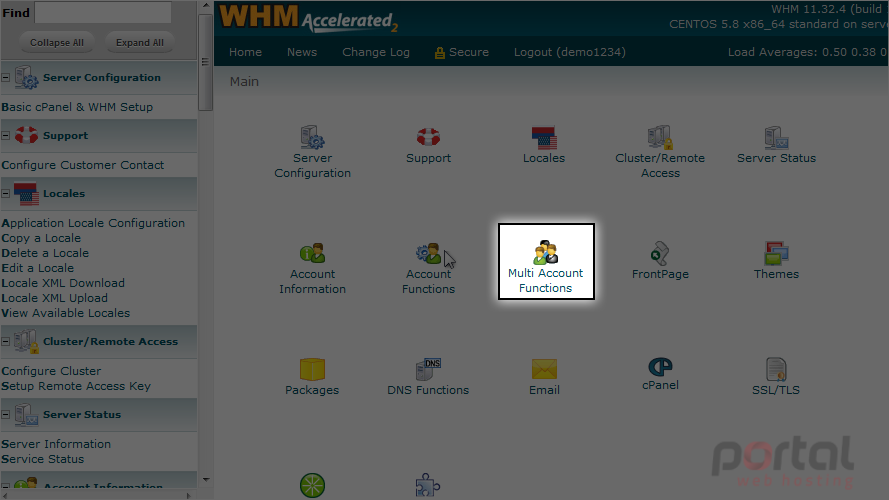
Task: Click into the Find search field
Action: [x=103, y=12]
